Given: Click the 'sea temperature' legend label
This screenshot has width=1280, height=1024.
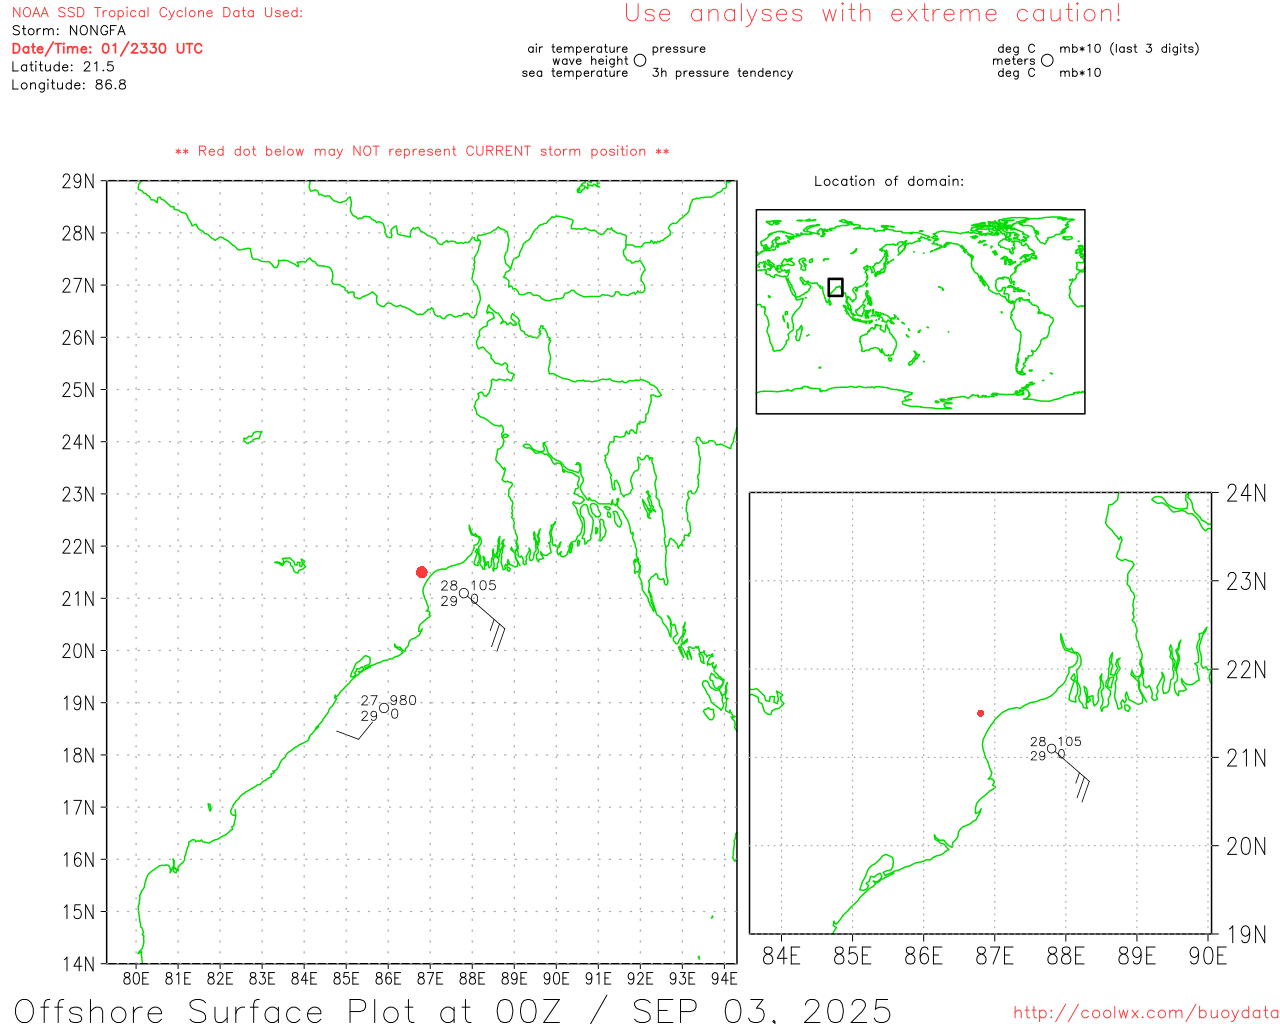Looking at the screenshot, I should click(575, 73).
